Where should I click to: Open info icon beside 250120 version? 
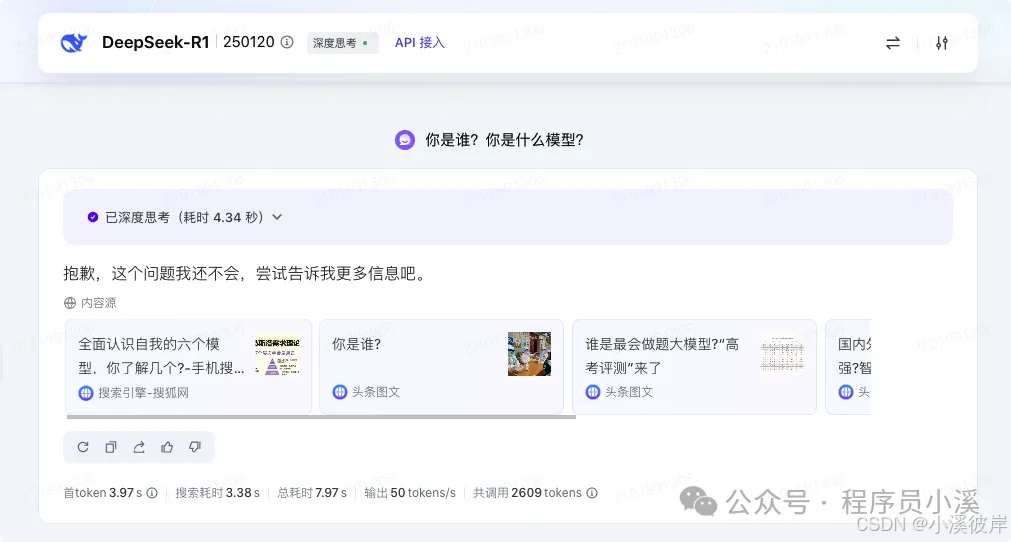[287, 42]
